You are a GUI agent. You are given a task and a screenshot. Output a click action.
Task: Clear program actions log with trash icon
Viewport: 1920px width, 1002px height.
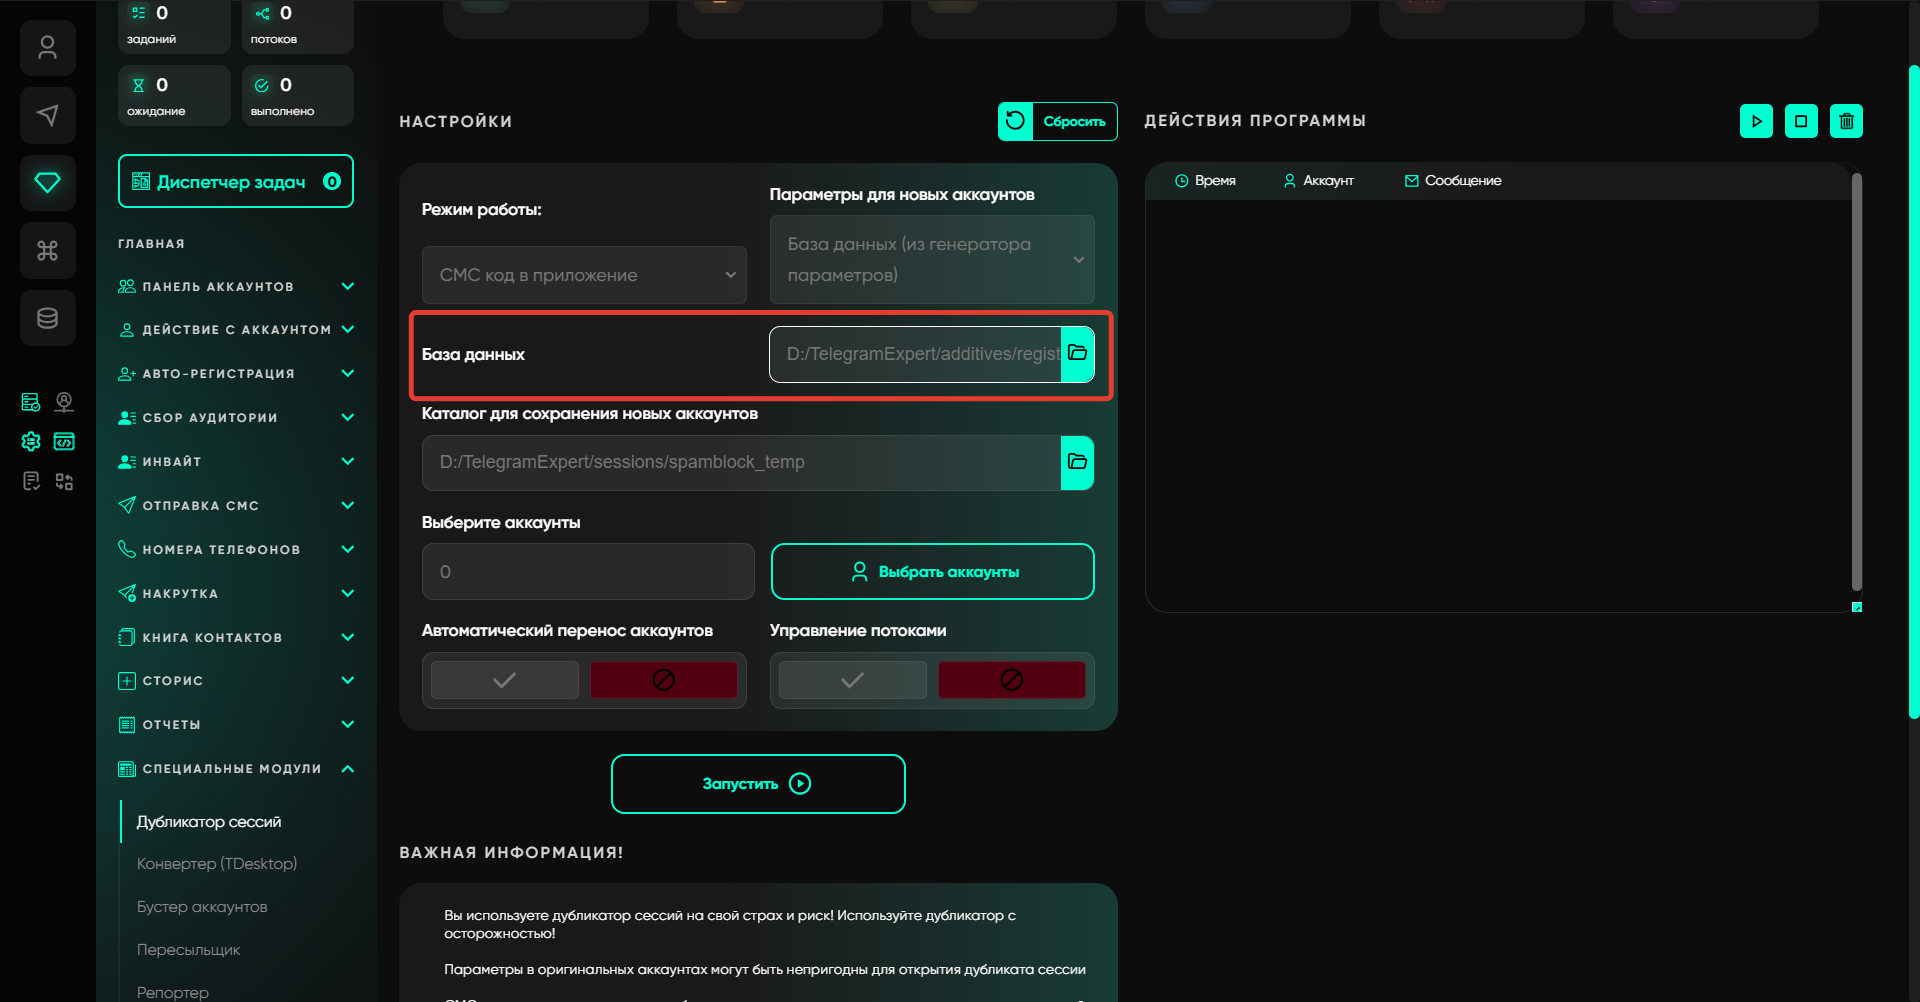[1846, 121]
